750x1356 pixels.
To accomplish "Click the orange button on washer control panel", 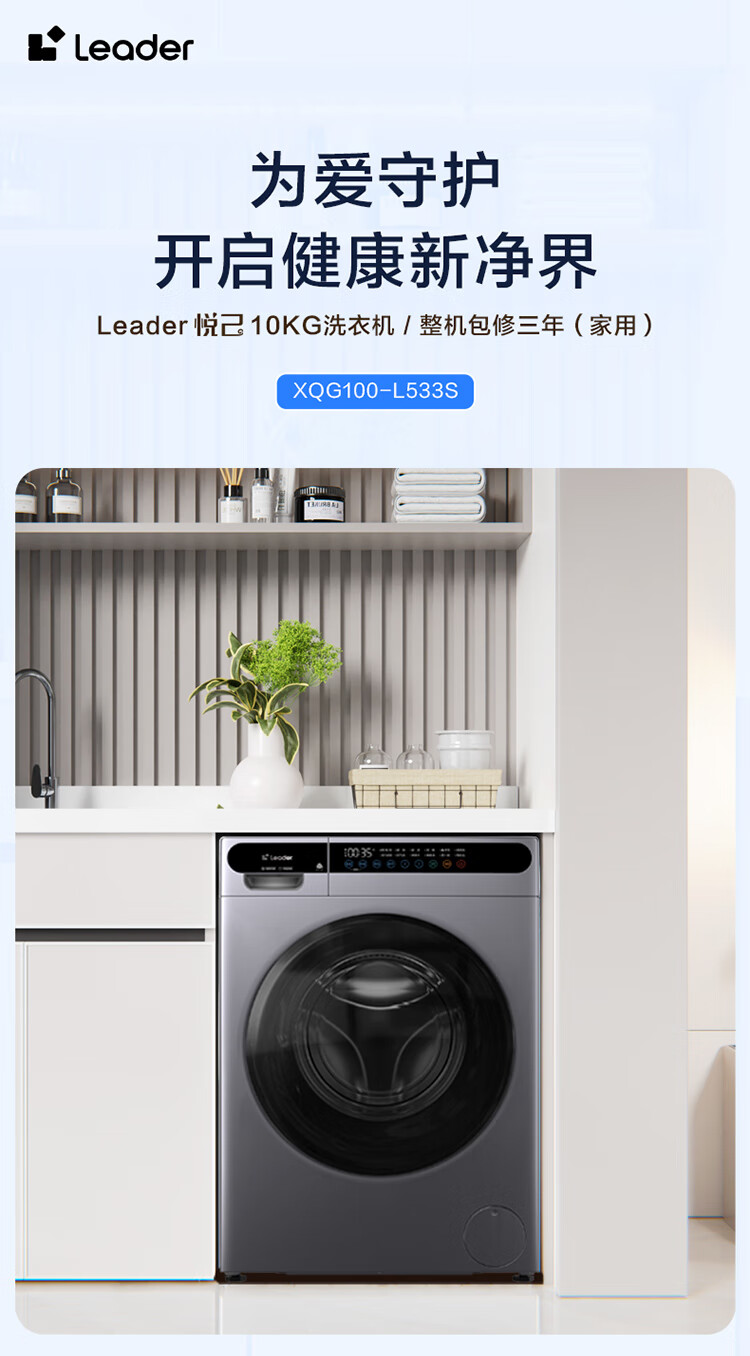I will [447, 864].
